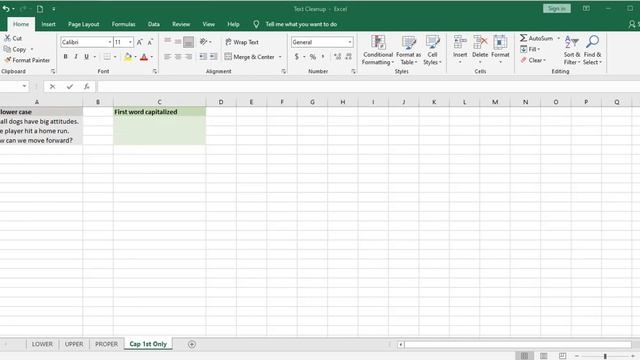Click Decrease Decimal icon

[348, 57]
